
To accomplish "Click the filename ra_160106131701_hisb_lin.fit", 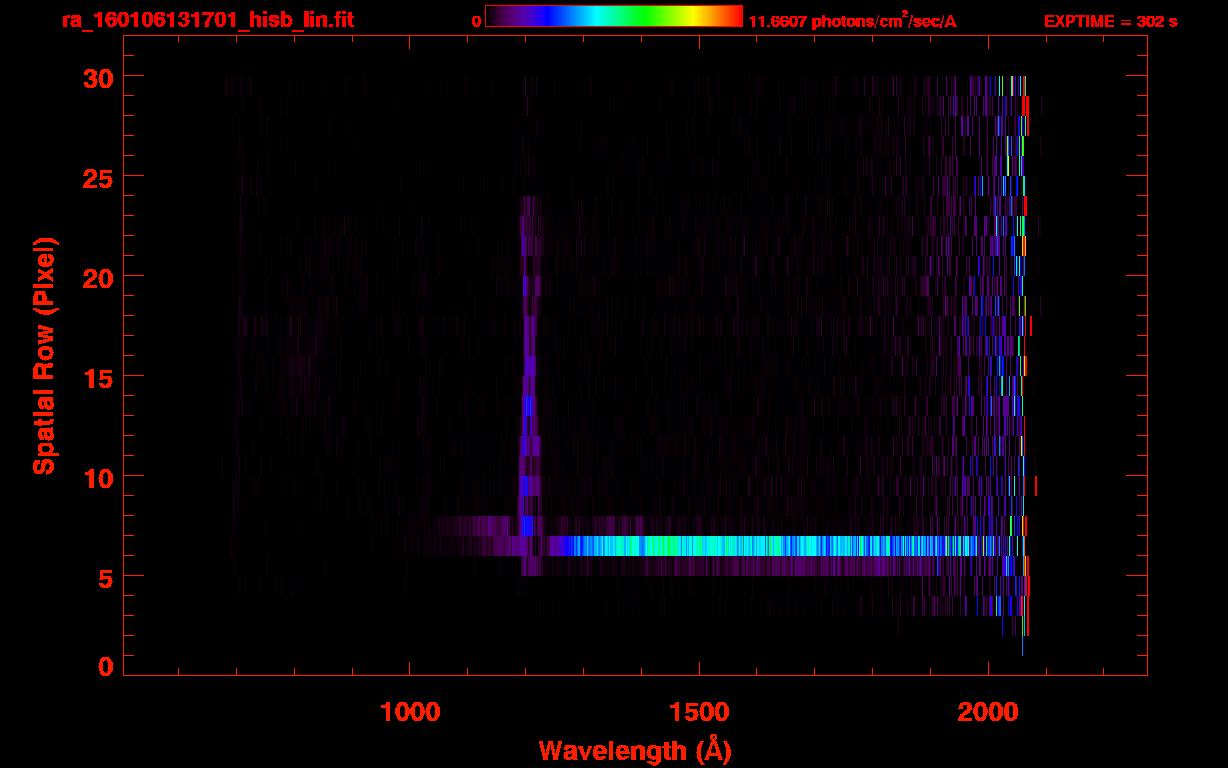I will pyautogui.click(x=207, y=20).
